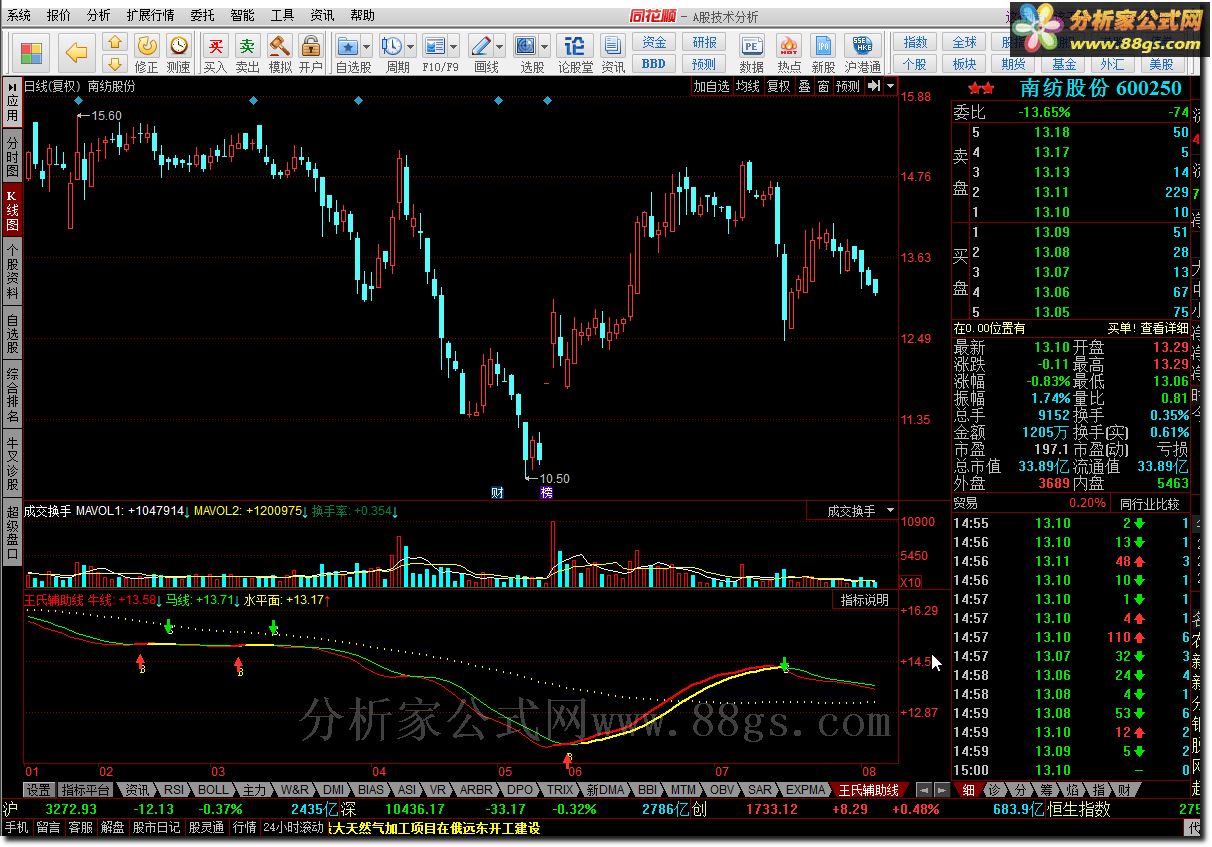Go back with the yellow left arrow
Screen dimensions: 1212x847
point(77,52)
